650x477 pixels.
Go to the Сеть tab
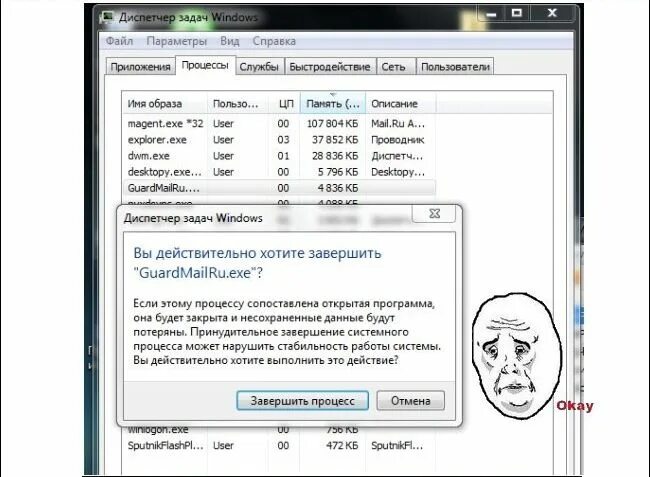pyautogui.click(x=393, y=67)
